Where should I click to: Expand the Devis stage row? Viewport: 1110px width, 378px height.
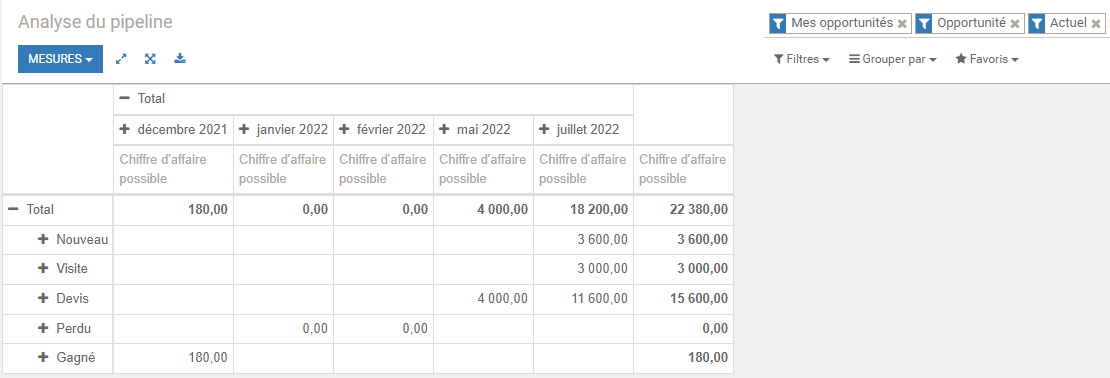[x=63, y=299]
